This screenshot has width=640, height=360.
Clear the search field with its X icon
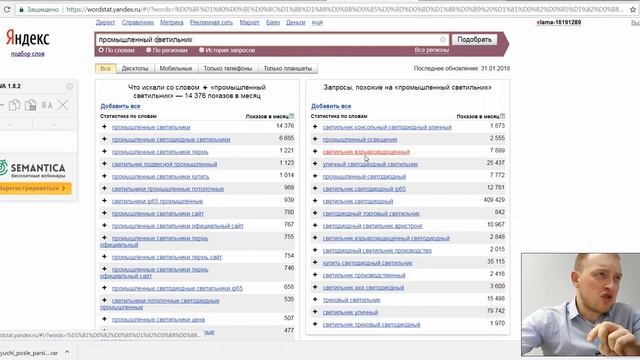[x=443, y=40]
